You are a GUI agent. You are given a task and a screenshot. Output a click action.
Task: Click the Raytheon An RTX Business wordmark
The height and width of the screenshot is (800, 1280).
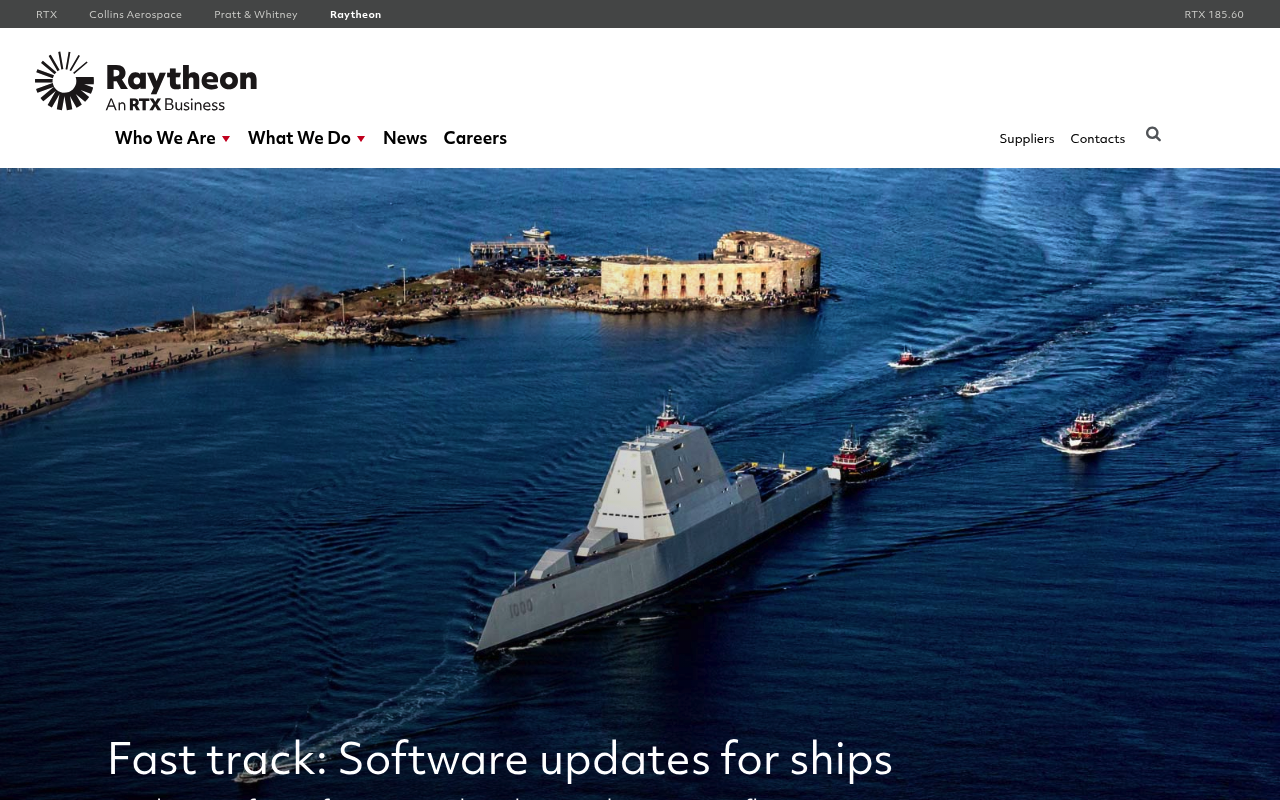pos(181,87)
